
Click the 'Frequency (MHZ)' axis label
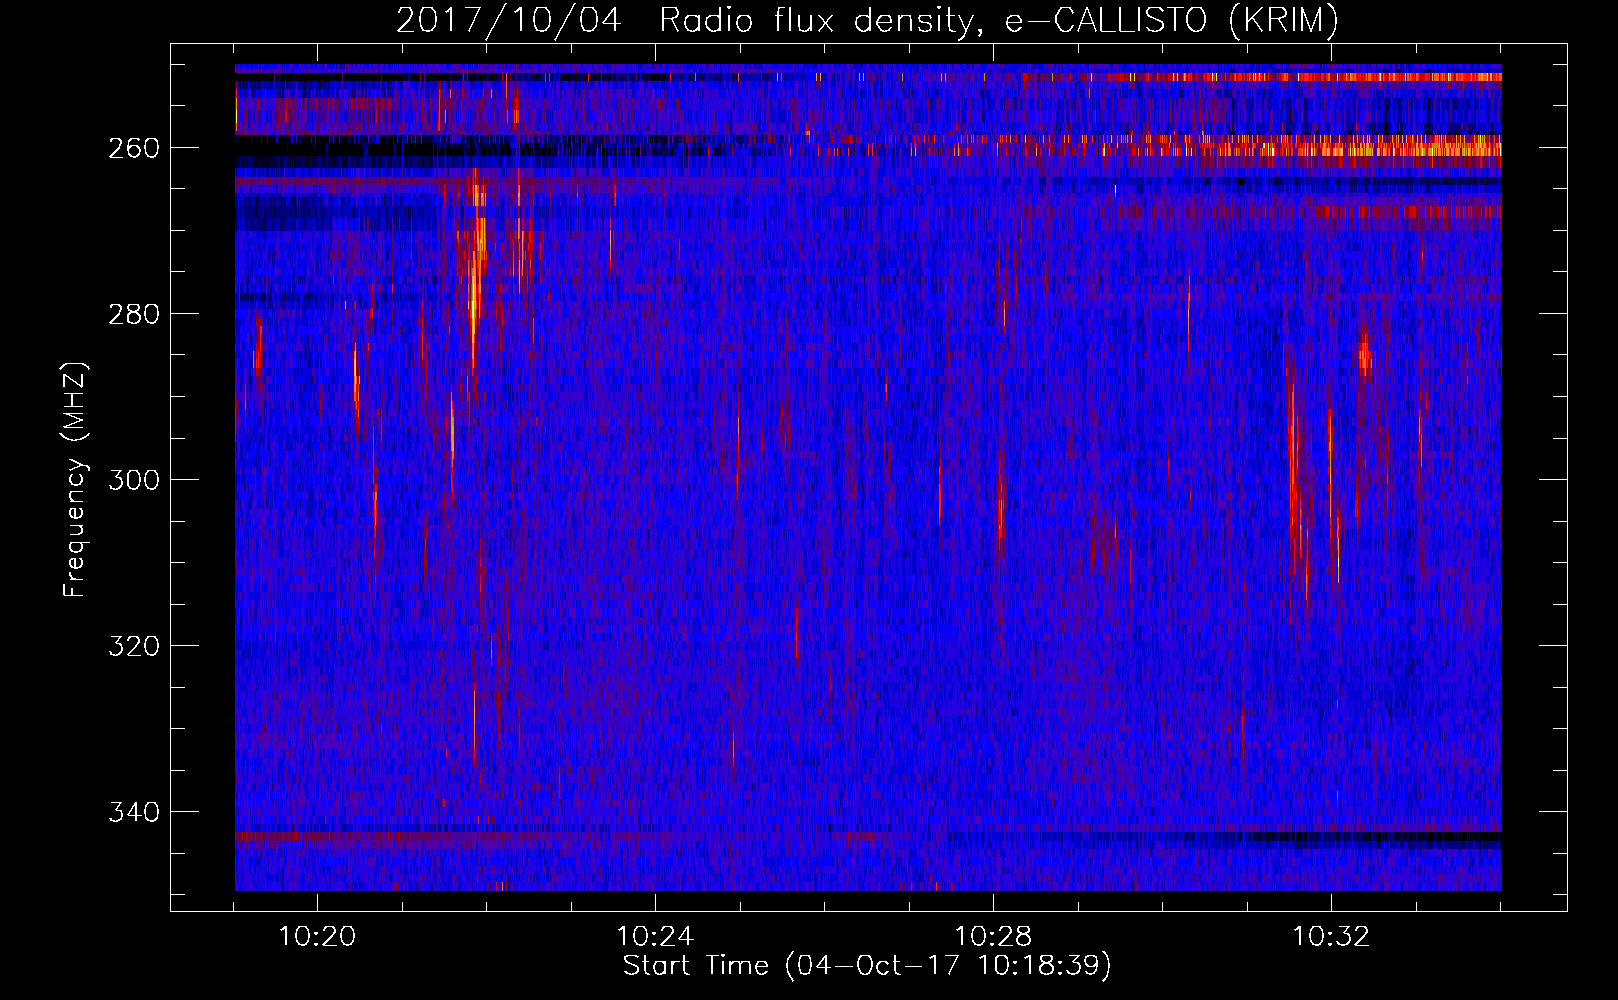point(75,480)
